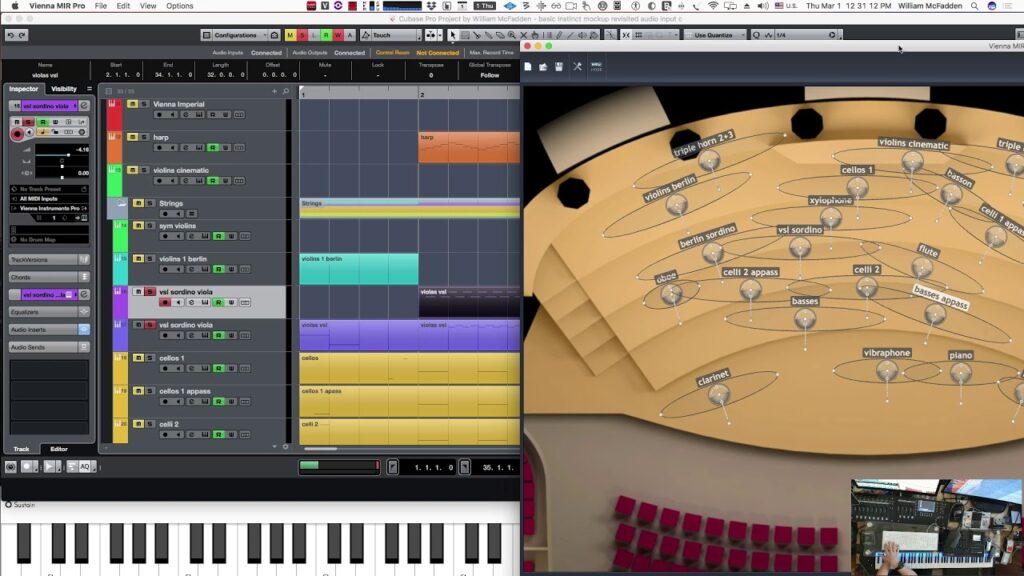Viewport: 1024px width, 576px height.
Task: Expand the Equalizers inspector section
Action: [49, 312]
